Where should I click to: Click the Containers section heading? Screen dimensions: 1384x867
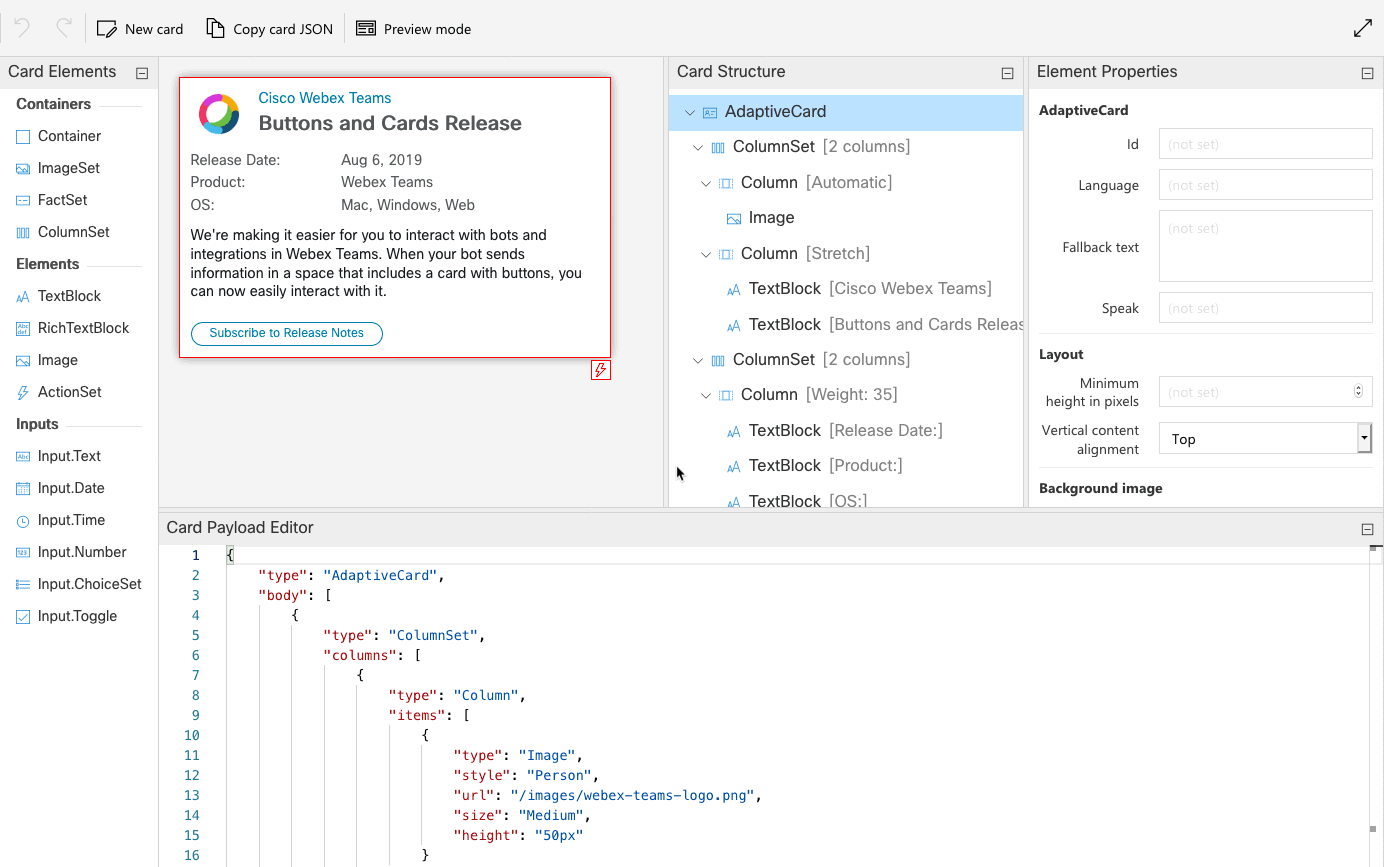(53, 104)
